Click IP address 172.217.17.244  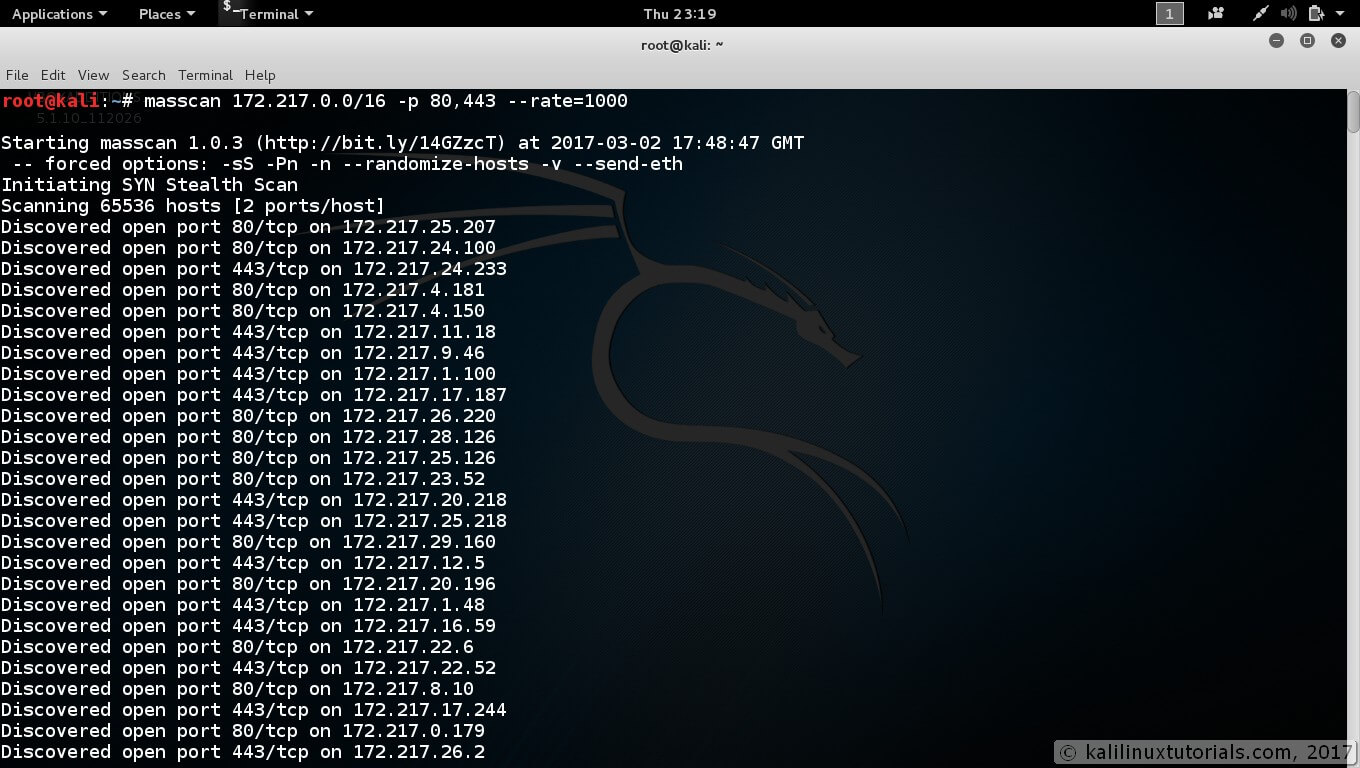pos(430,710)
